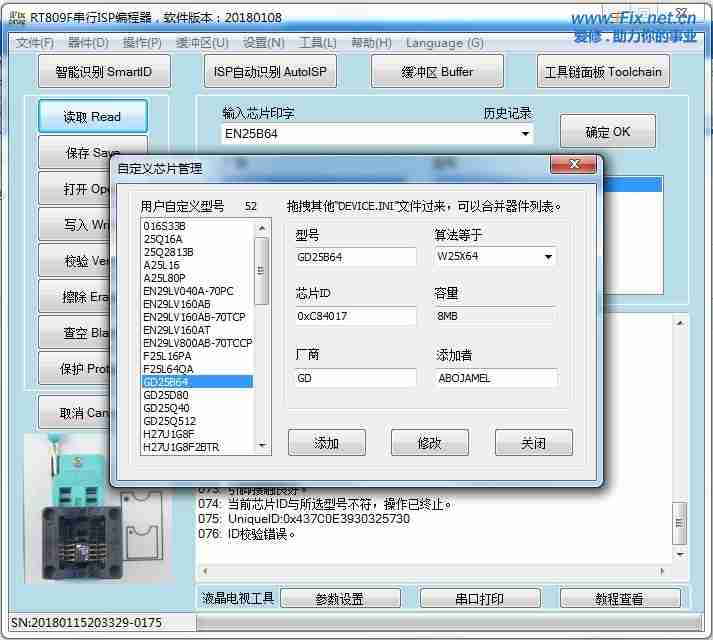713x640 pixels.
Task: Click ISP自动识别 AutoISP button
Action: (x=270, y=71)
